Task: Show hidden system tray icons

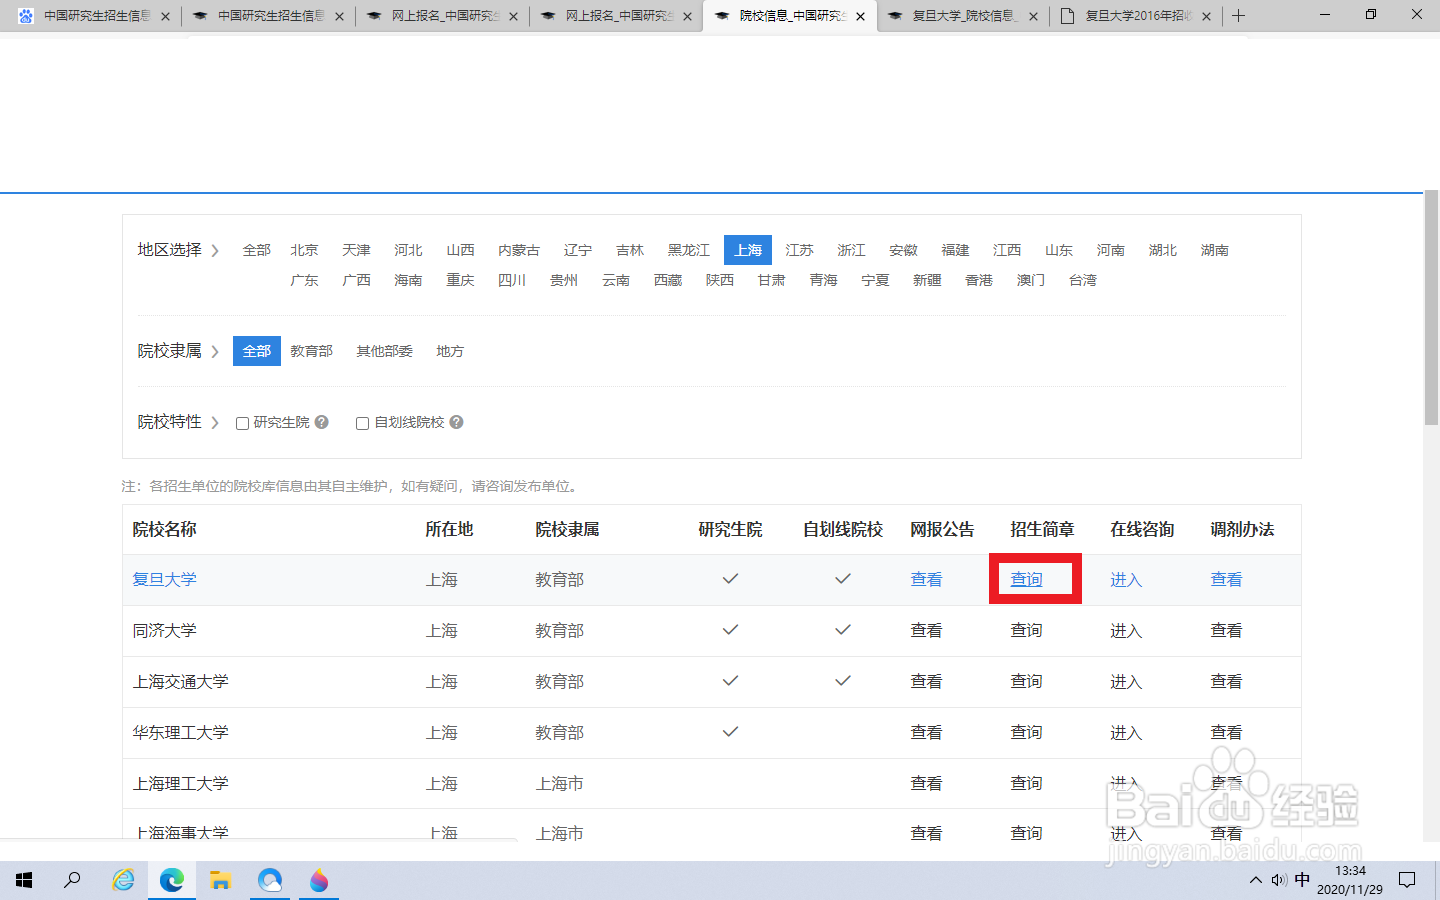Action: tap(1255, 880)
